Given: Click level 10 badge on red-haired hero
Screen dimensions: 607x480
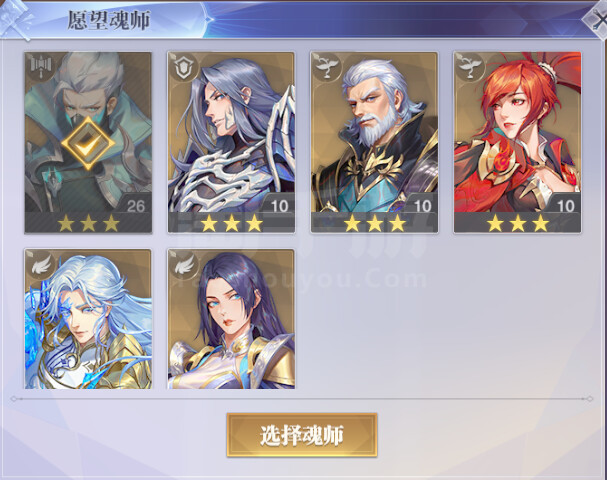Looking at the screenshot, I should (x=565, y=206).
